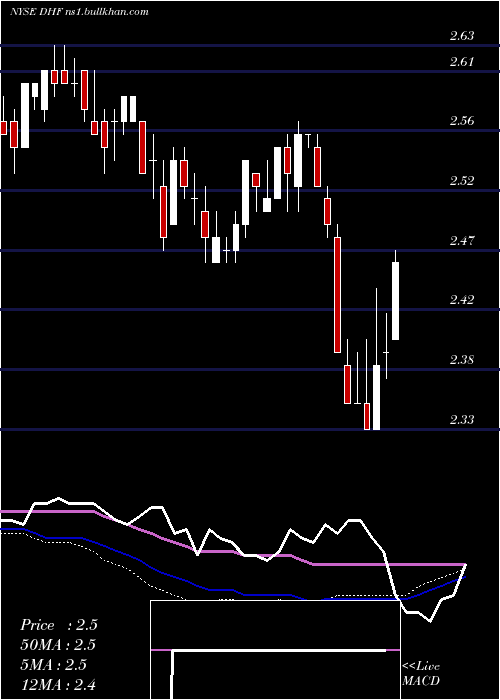
Task: Click the NYSE DHF ns1.bullkhan.com title text
Action: coord(79,12)
